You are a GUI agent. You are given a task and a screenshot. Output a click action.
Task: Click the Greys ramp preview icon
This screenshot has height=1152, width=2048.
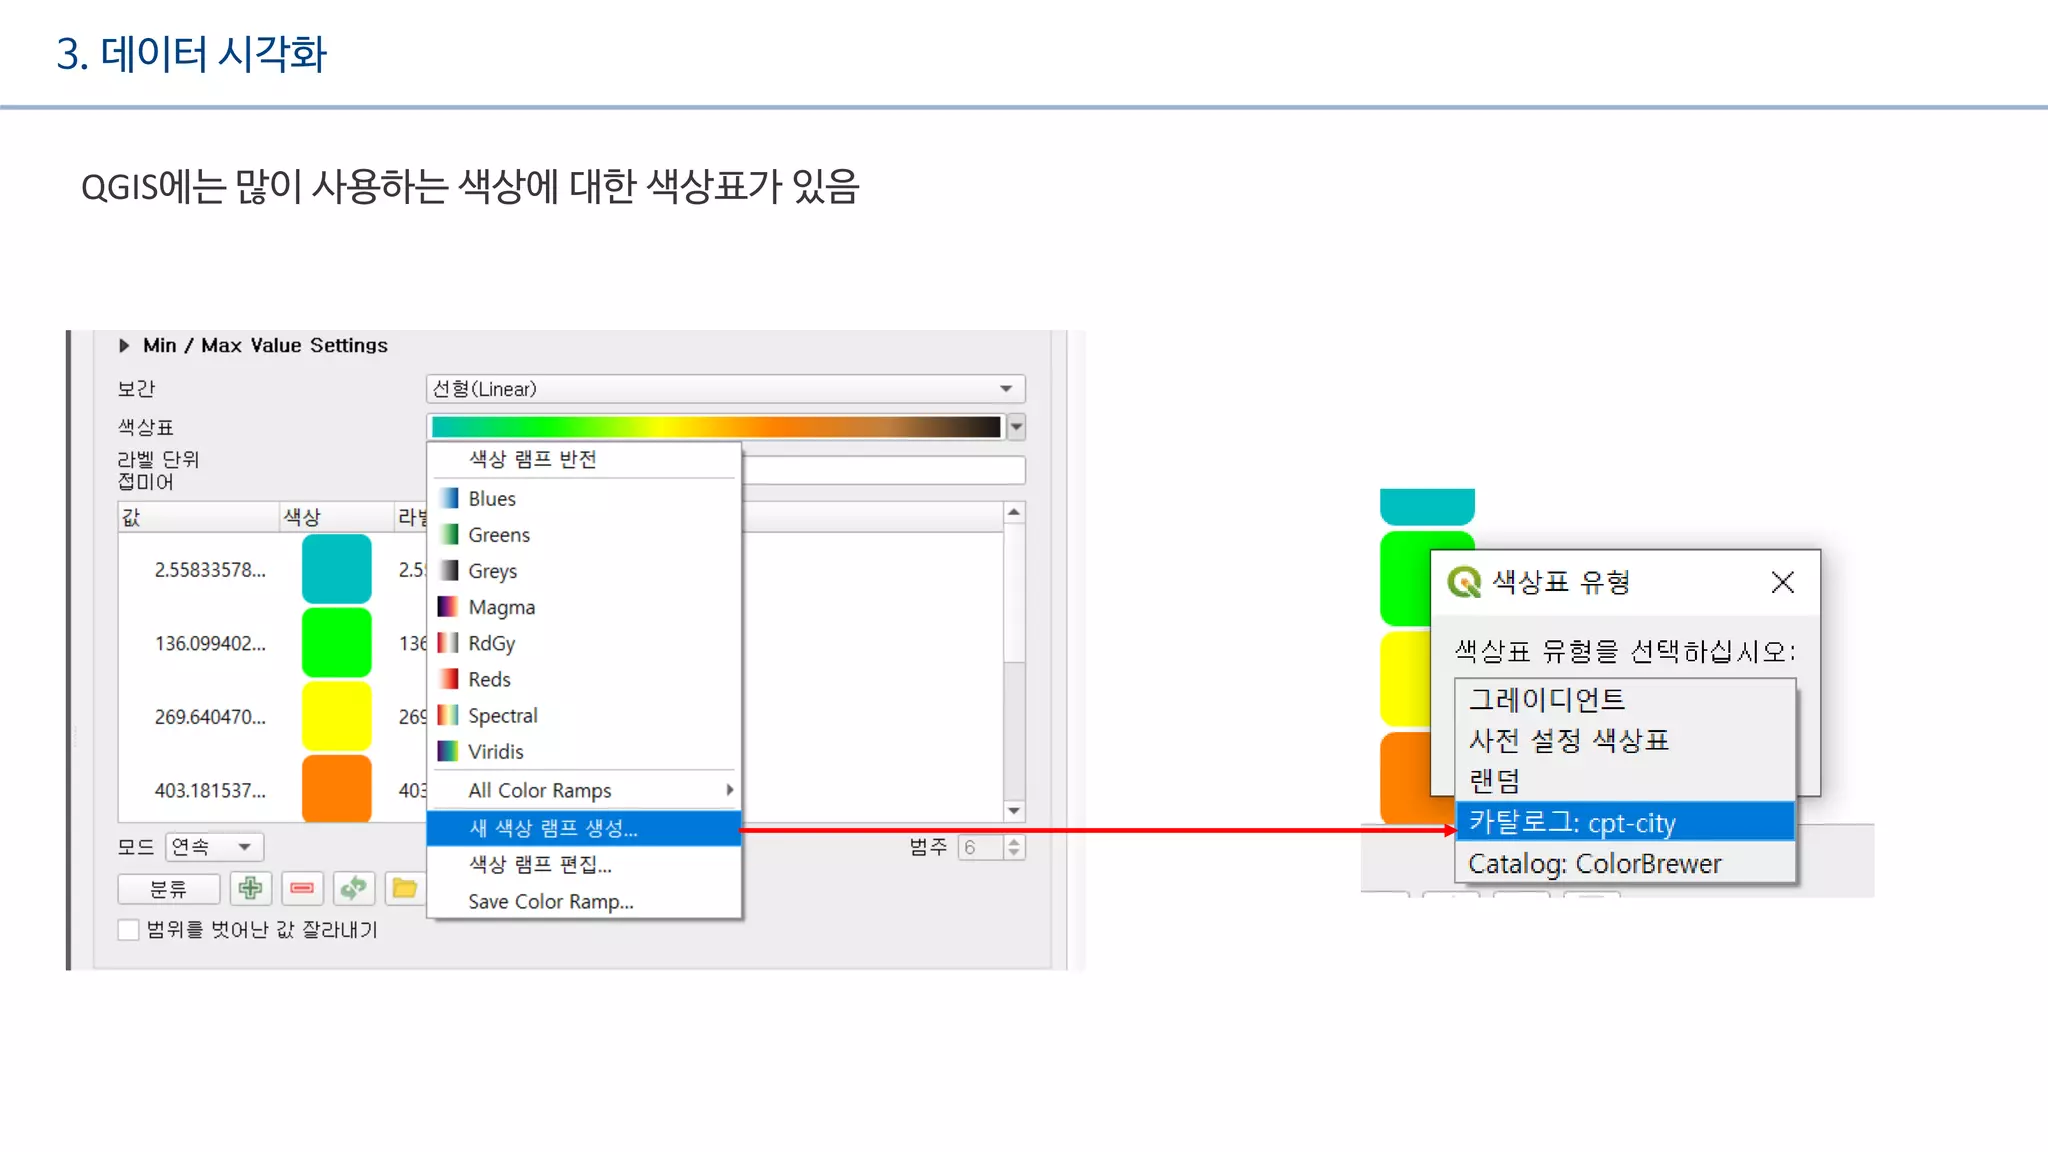coord(448,570)
